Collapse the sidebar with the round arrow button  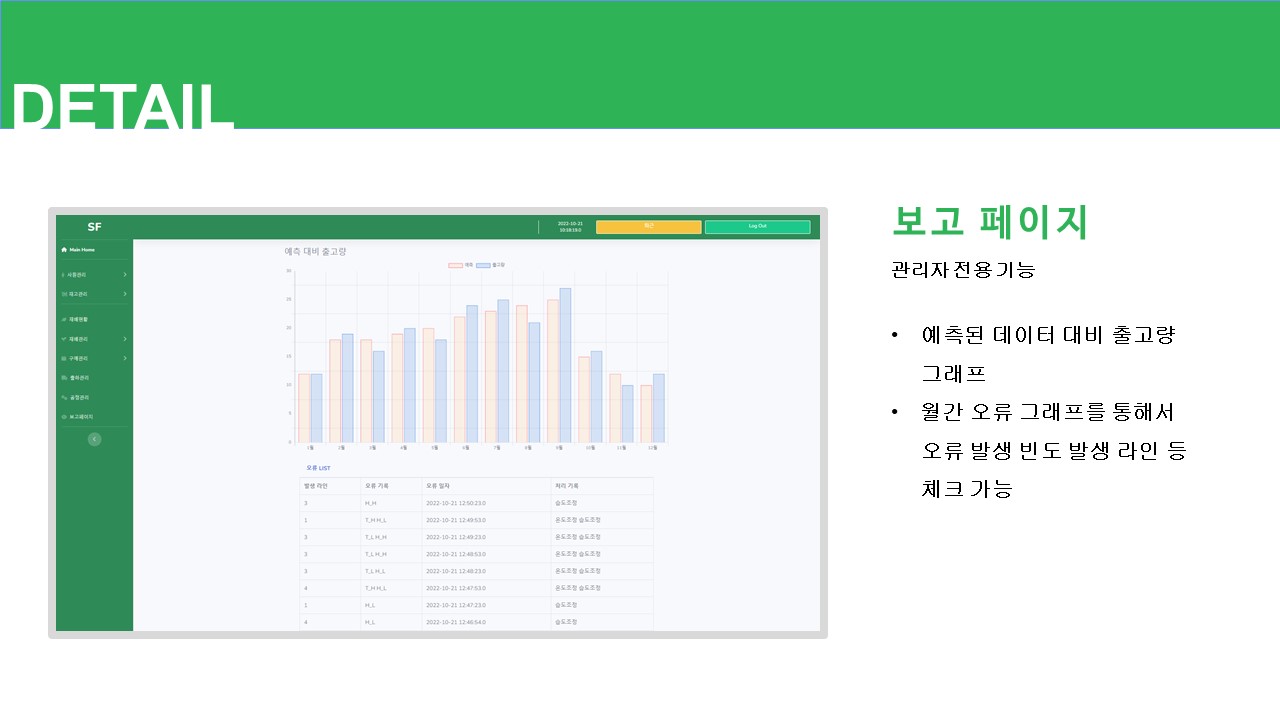pos(94,439)
